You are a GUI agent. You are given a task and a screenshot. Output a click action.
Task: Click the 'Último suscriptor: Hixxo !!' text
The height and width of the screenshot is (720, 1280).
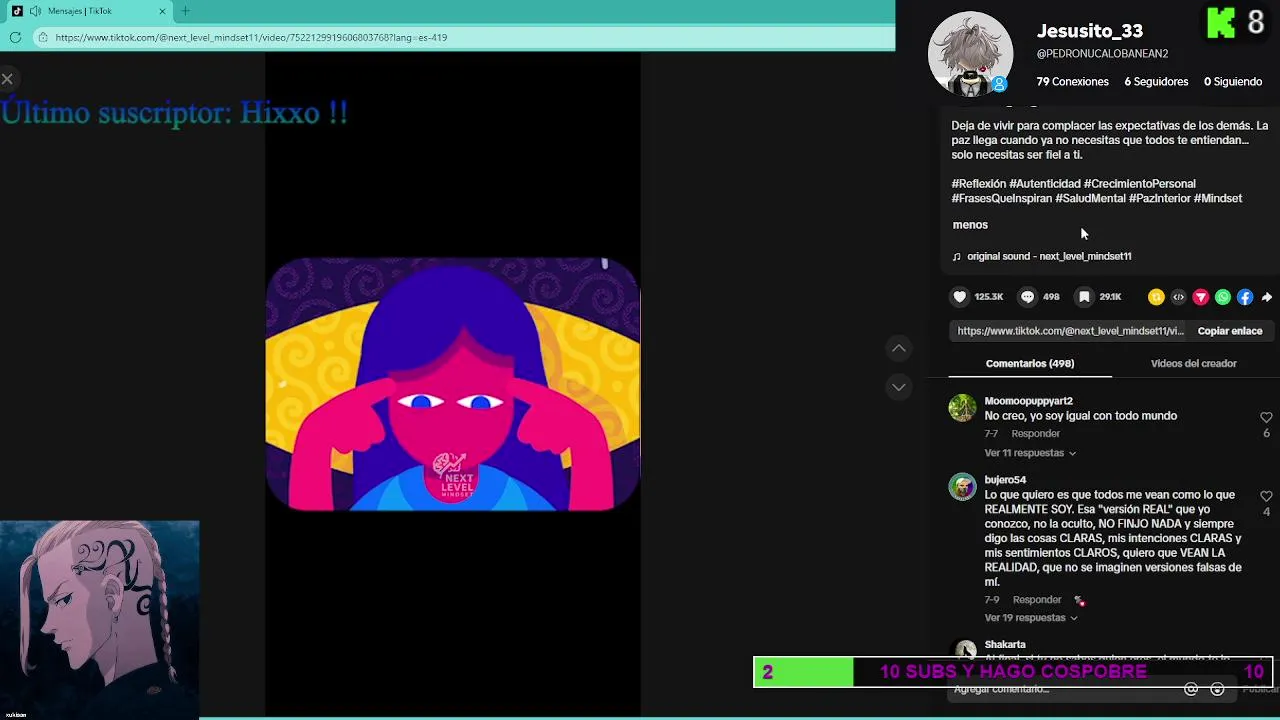pyautogui.click(x=174, y=113)
